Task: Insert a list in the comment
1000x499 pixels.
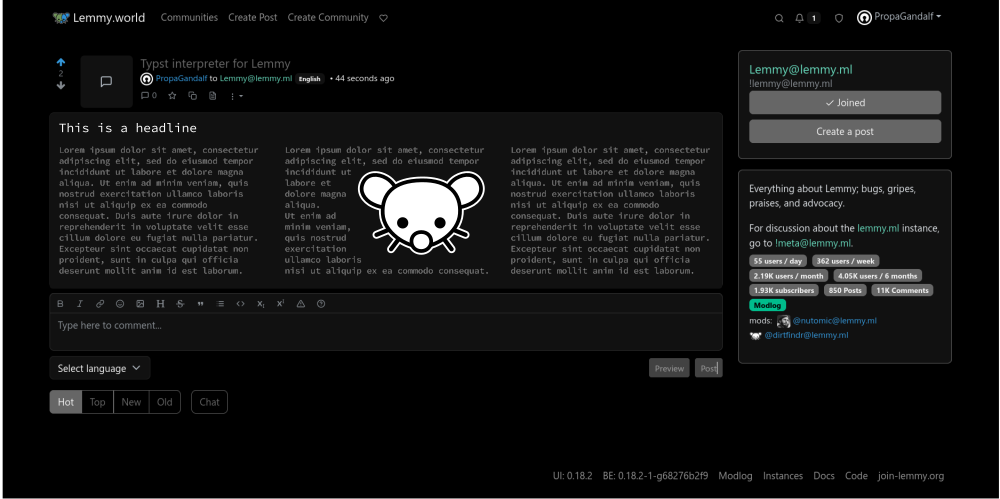Action: pos(221,304)
